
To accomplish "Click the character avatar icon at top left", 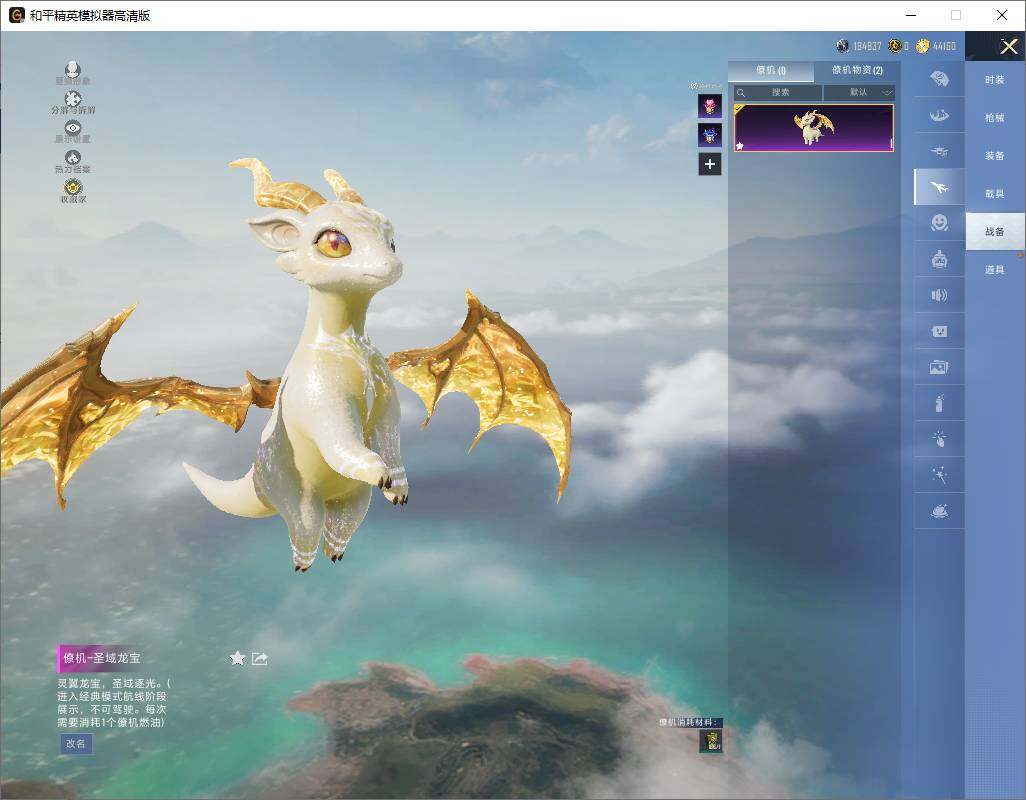I will (x=73, y=69).
